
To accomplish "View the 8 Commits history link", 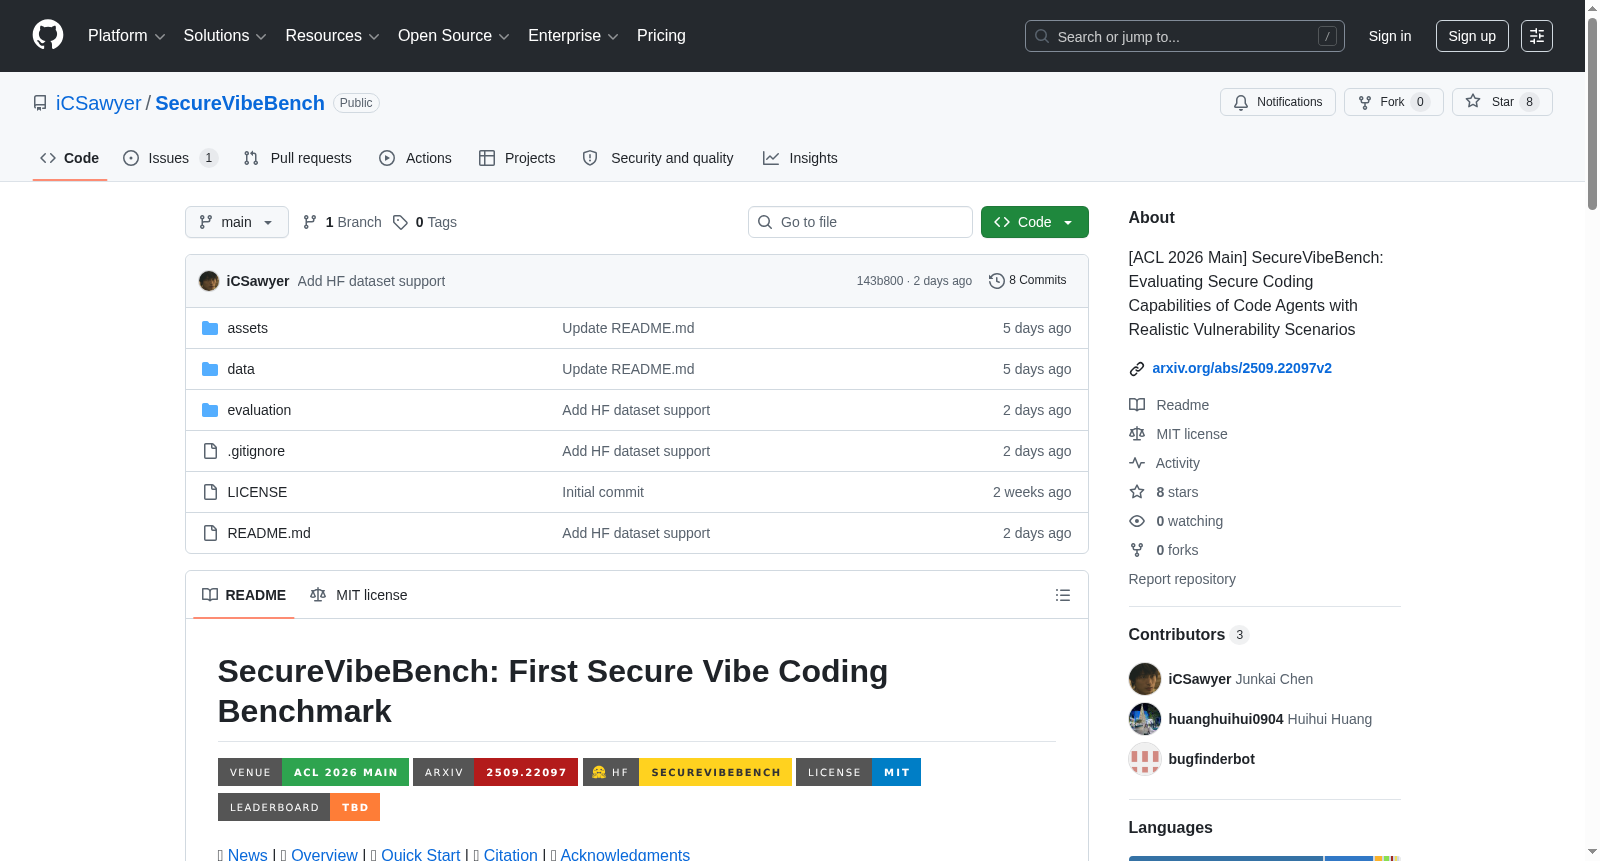I will click(1027, 281).
